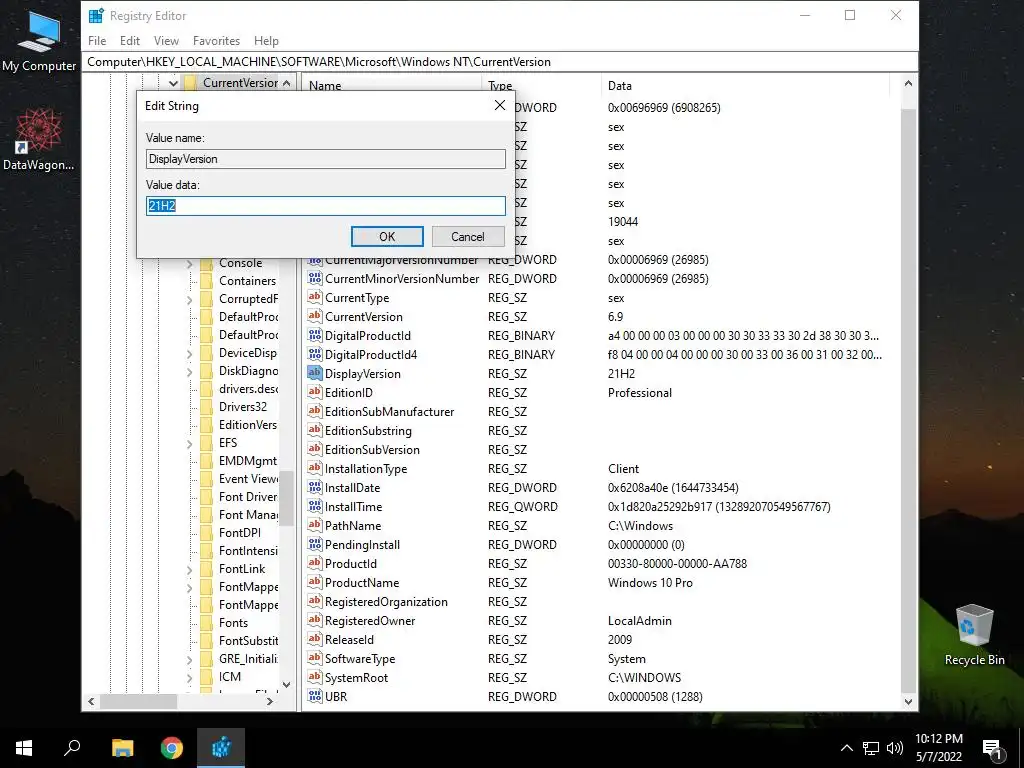Click the ProductName value icon

315,582
